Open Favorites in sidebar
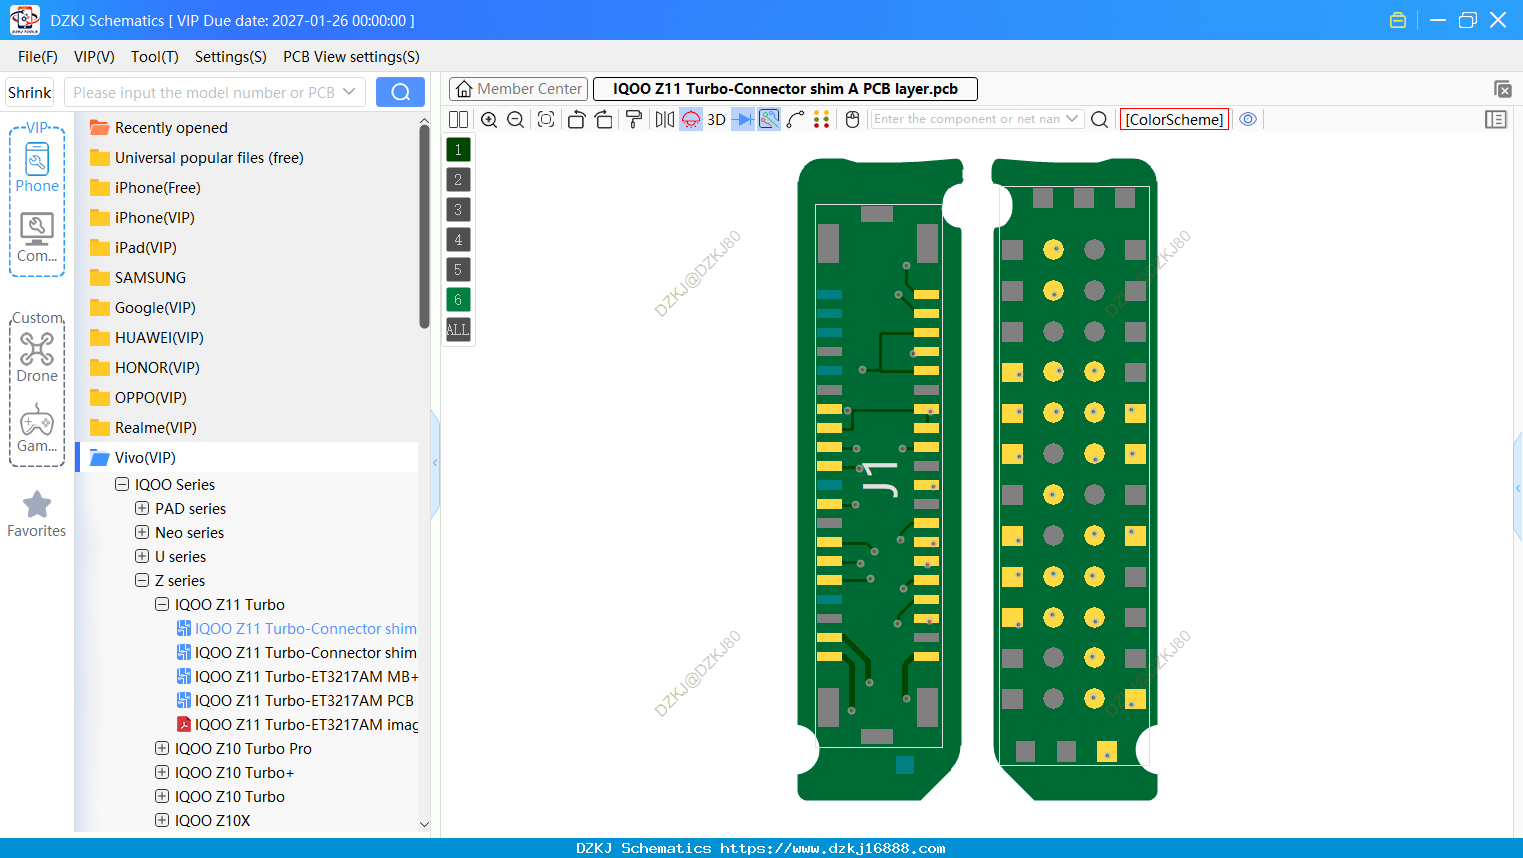The image size is (1523, 858). (37, 514)
